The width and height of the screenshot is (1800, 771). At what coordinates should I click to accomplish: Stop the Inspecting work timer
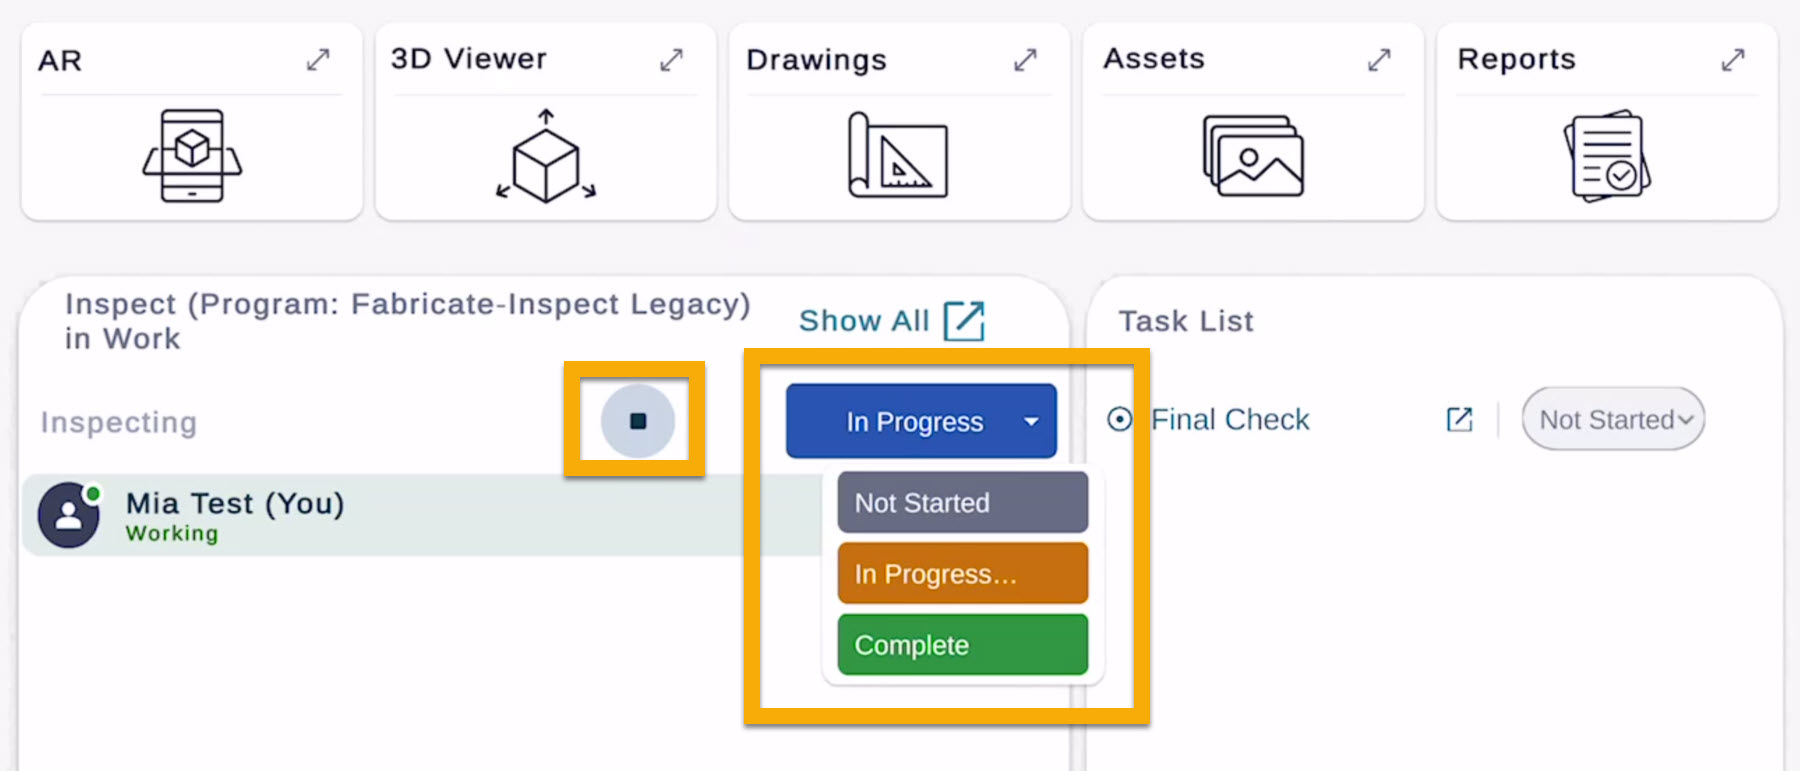click(x=637, y=421)
